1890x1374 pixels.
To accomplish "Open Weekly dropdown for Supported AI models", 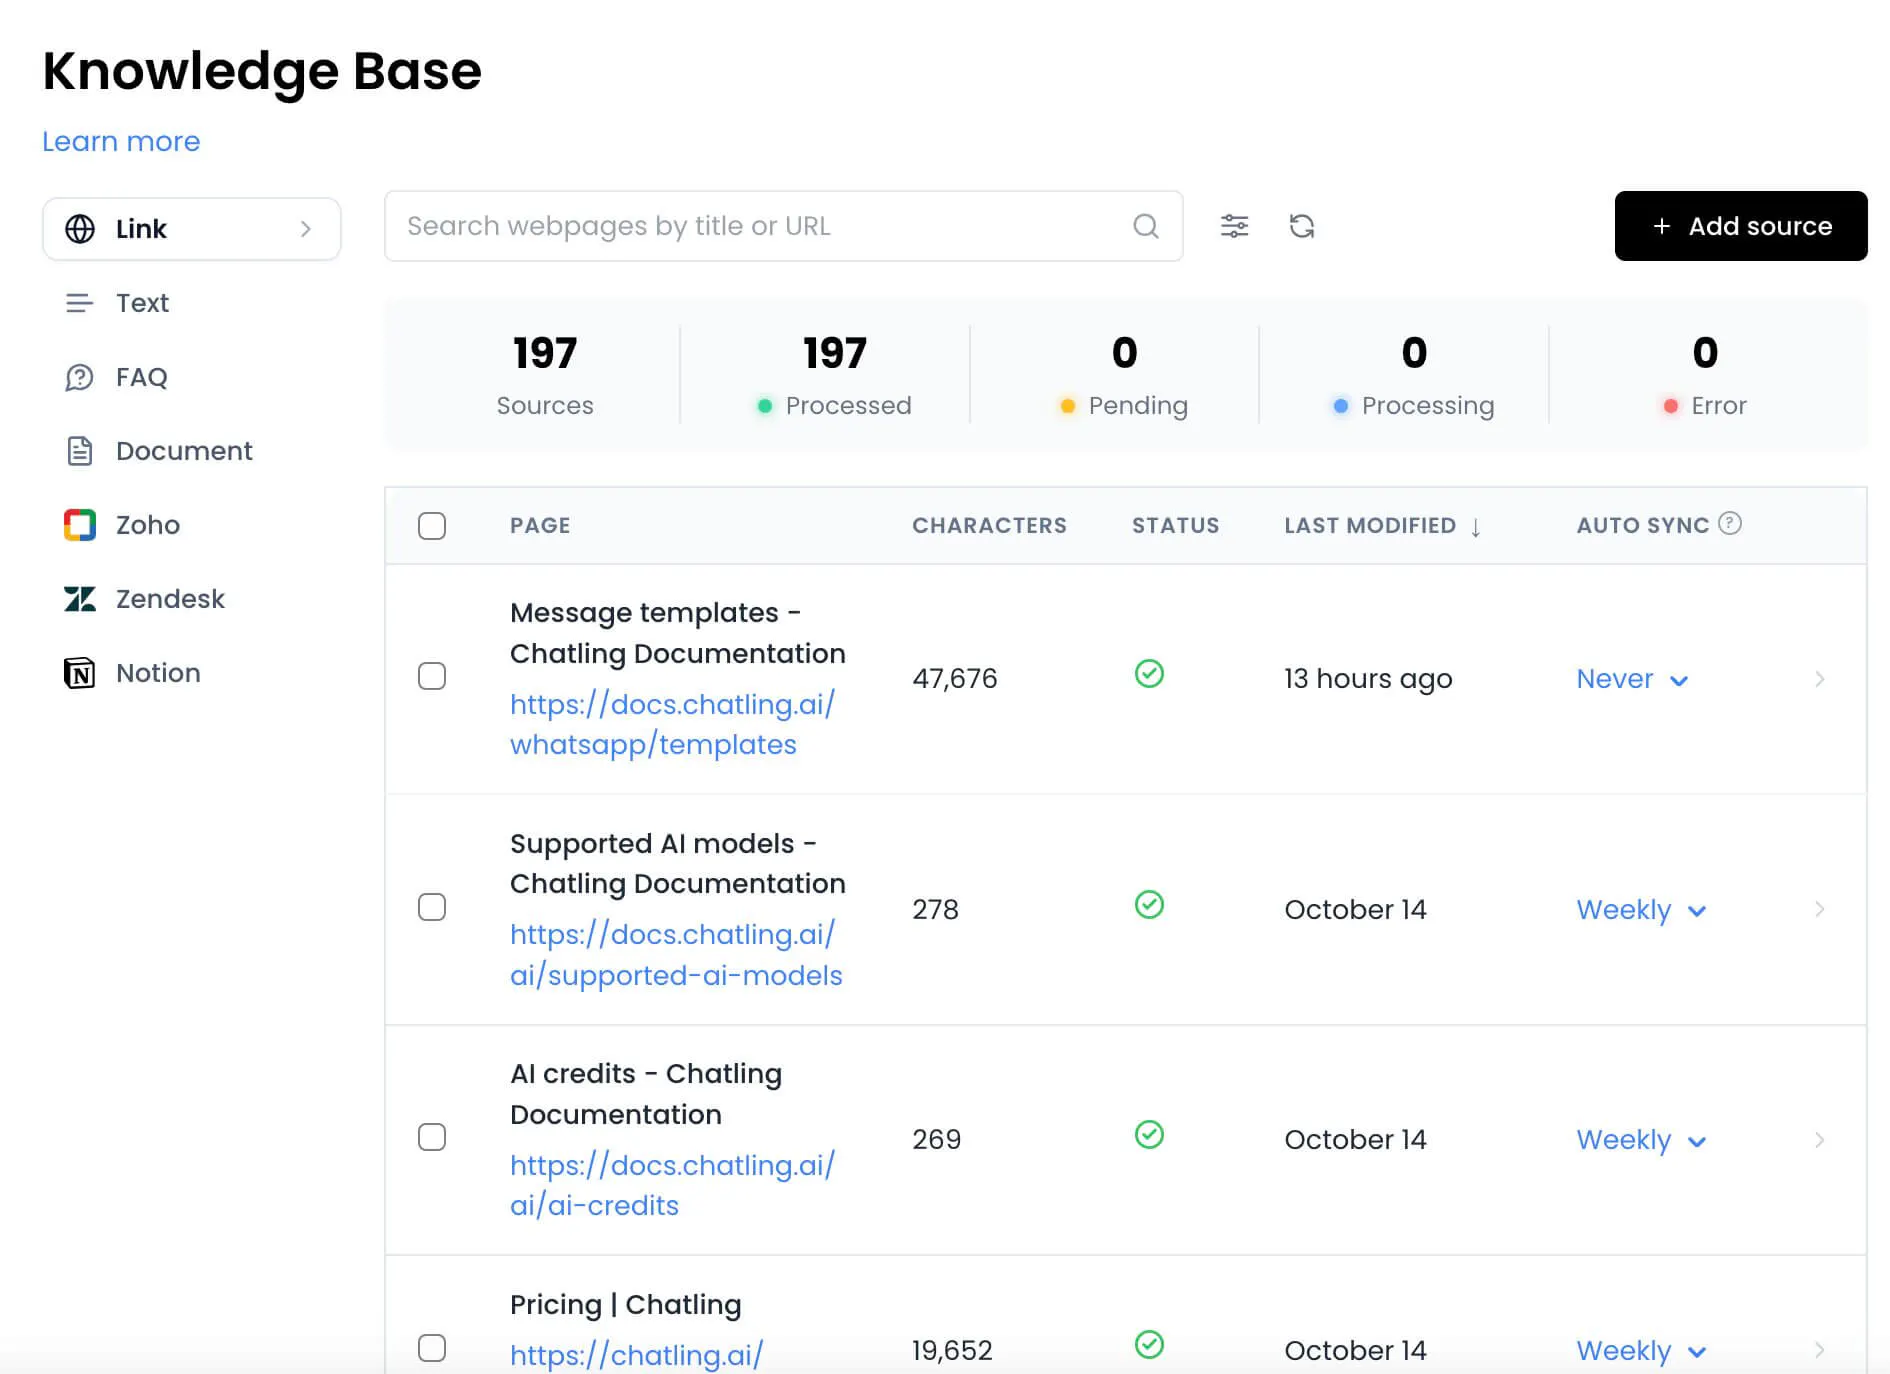I will (1641, 910).
